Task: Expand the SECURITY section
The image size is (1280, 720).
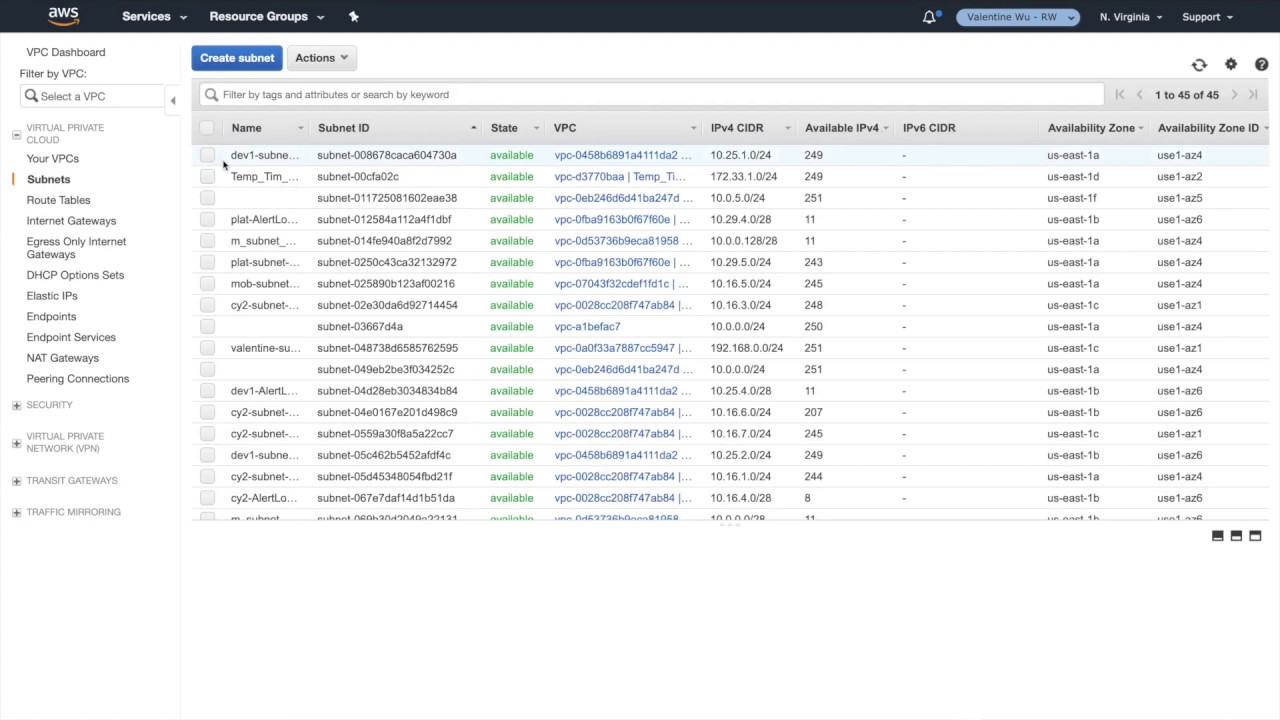Action: pos(16,405)
